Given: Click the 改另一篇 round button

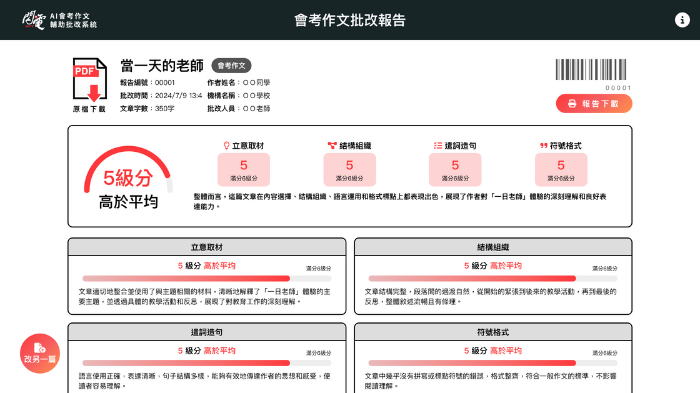Looking at the screenshot, I should (40, 353).
